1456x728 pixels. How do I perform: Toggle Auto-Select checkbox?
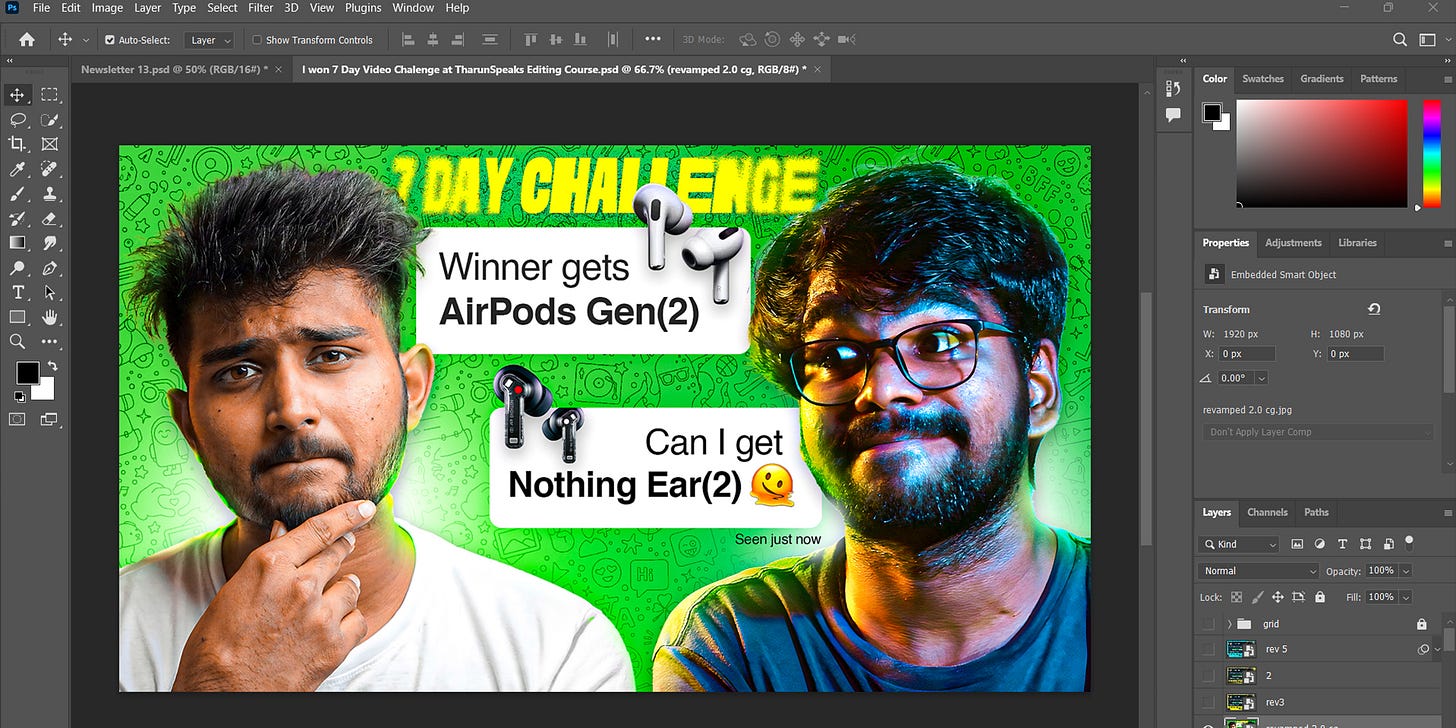pyautogui.click(x=110, y=40)
